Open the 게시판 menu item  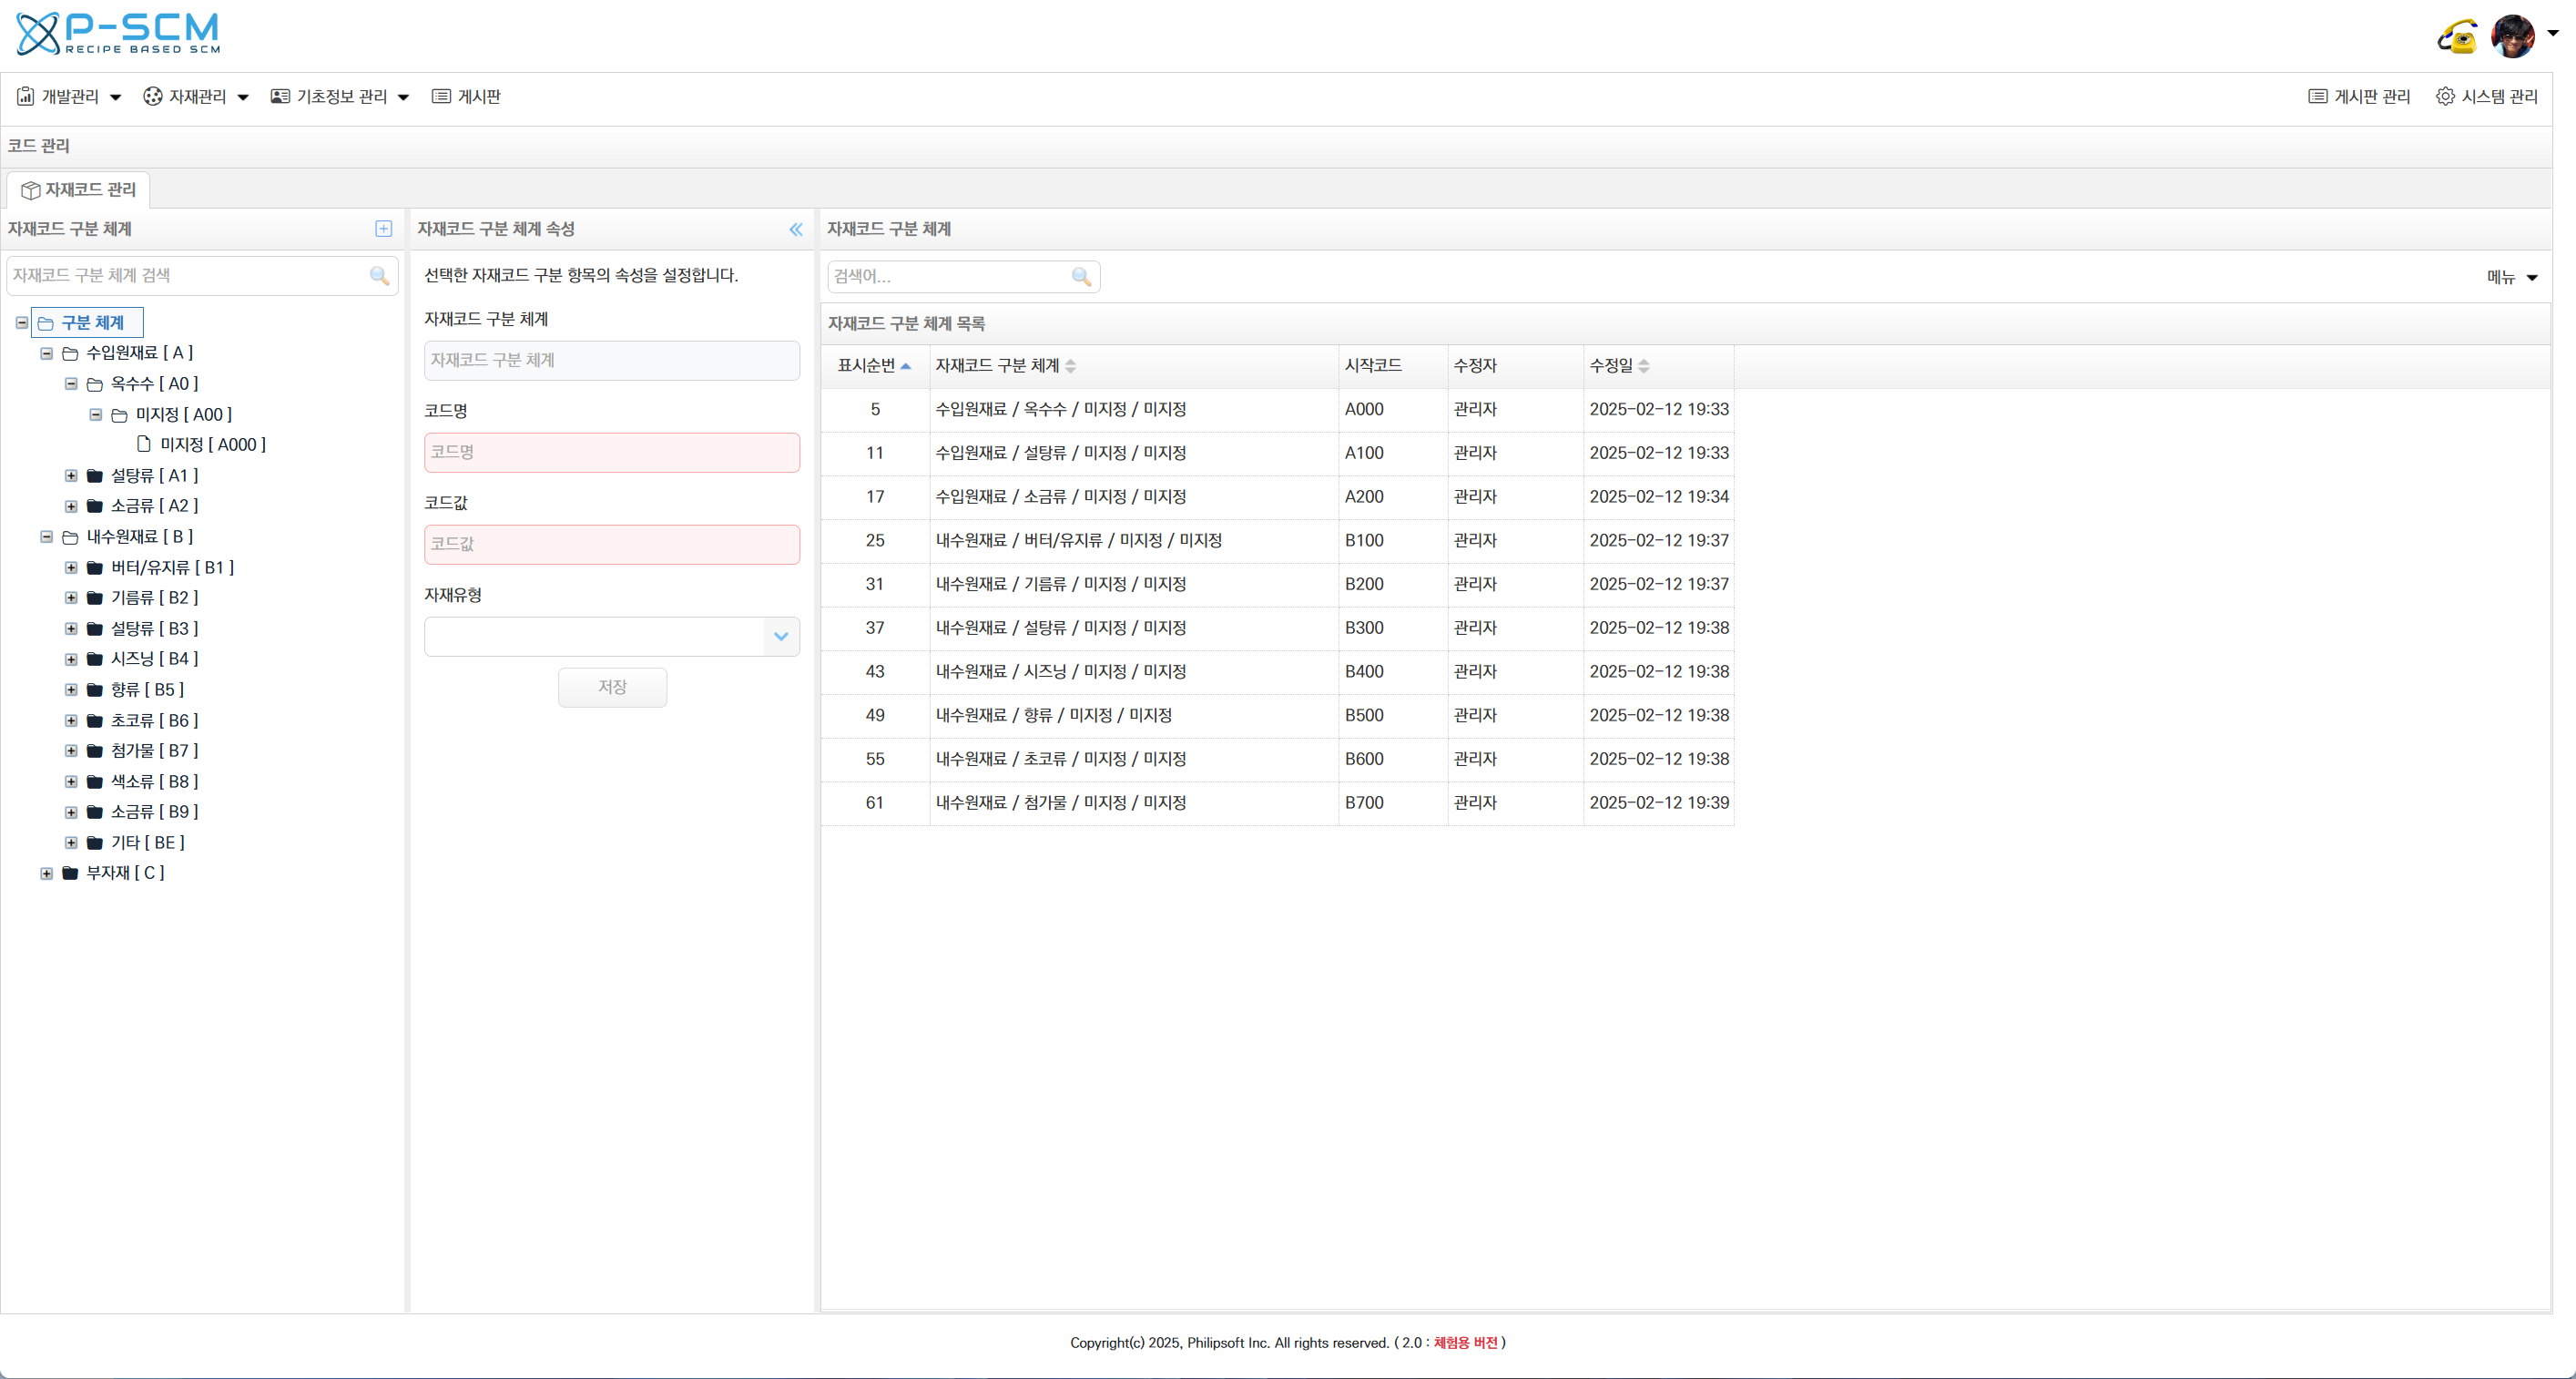pyautogui.click(x=466, y=97)
